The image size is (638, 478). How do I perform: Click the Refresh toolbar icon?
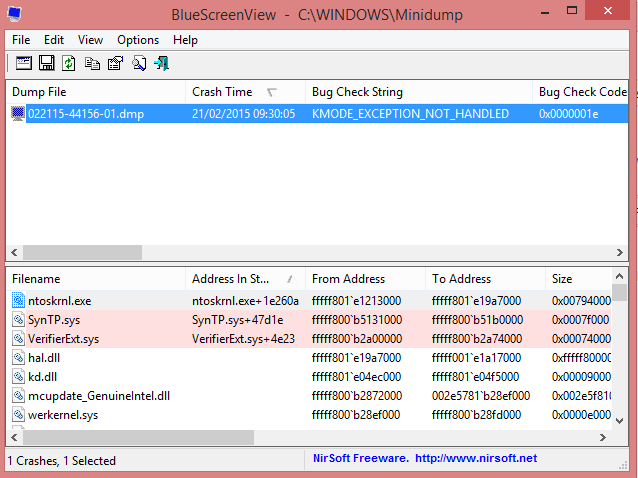coord(69,64)
